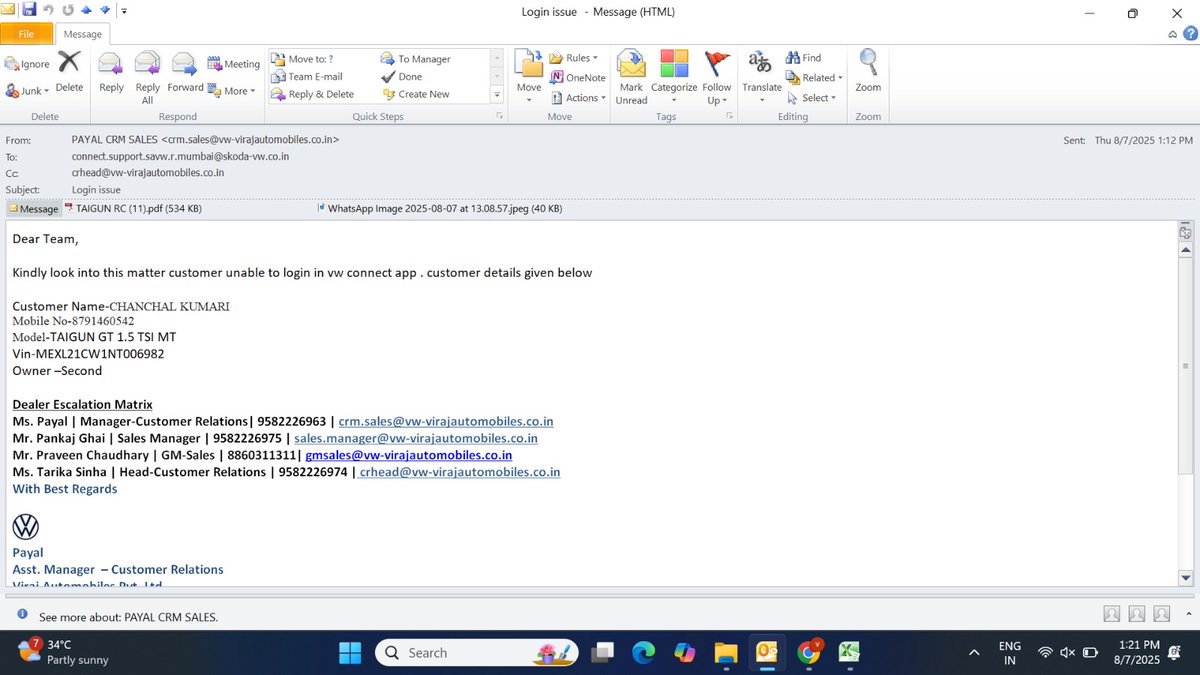View the WhatsApp Image attachment
This screenshot has width=1200, height=675.
[x=439, y=209]
